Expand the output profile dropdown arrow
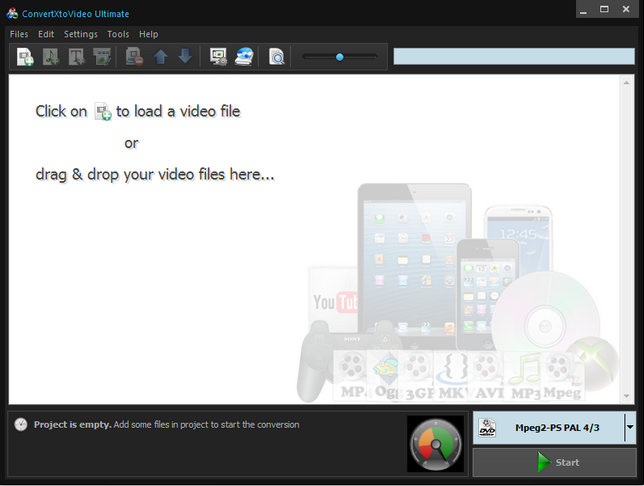The image size is (644, 486). click(629, 427)
